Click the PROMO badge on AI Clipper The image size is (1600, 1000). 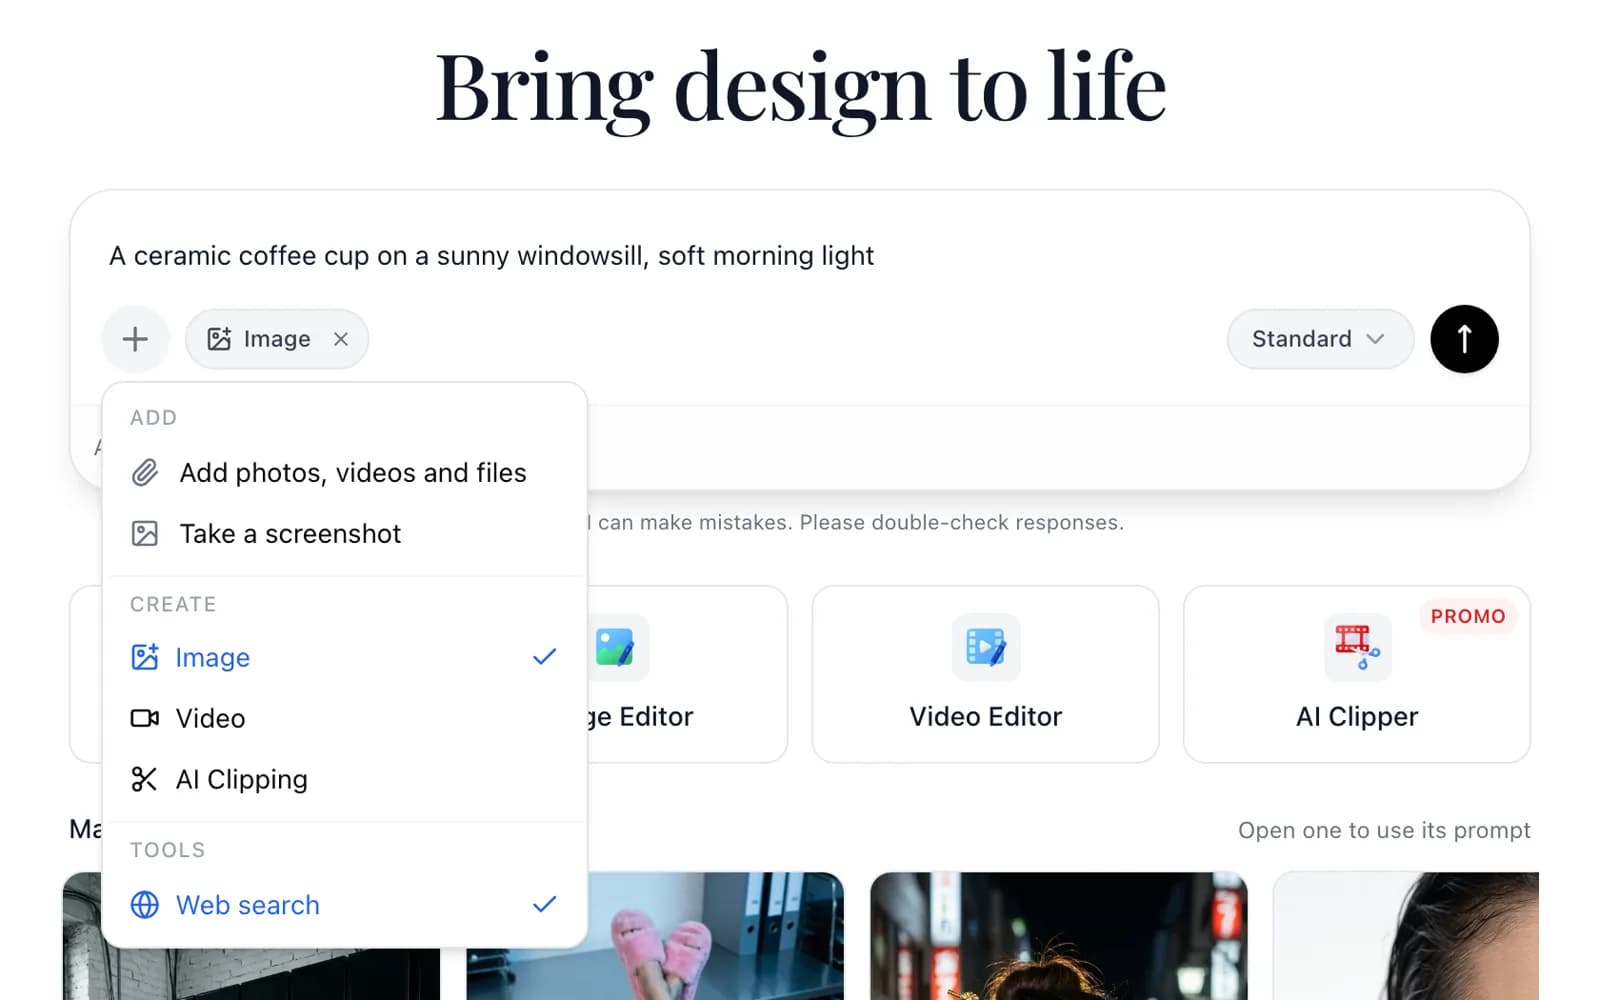[x=1468, y=616]
